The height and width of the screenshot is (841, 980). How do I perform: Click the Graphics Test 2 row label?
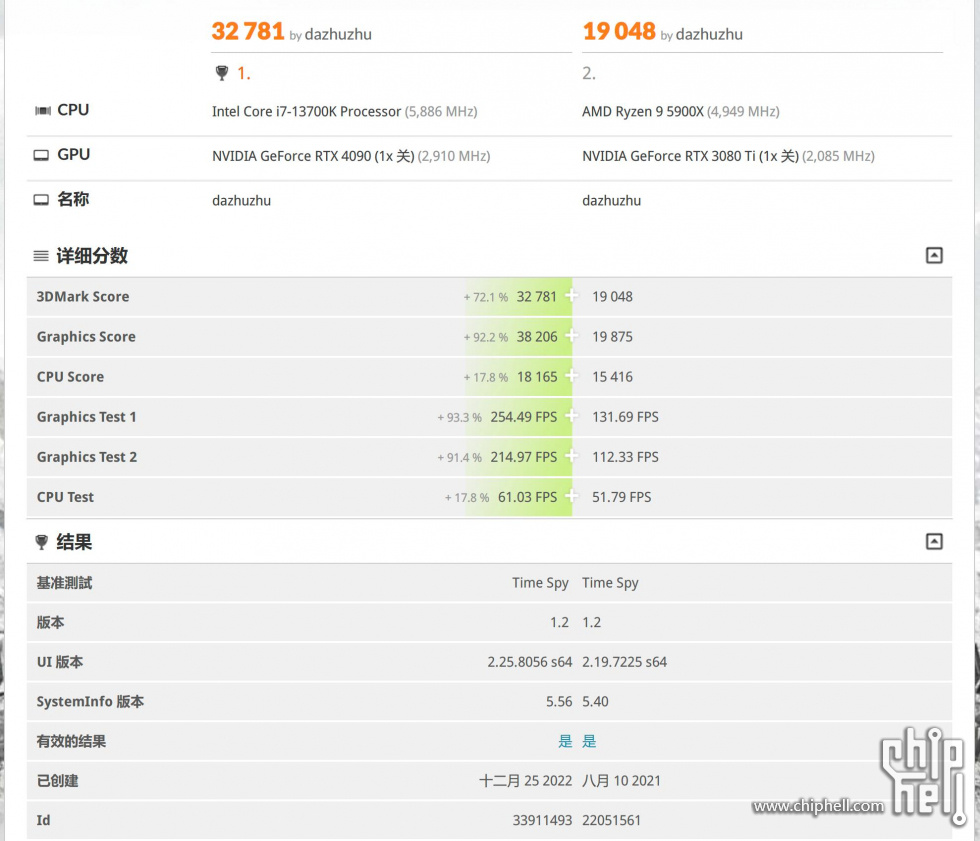point(87,457)
